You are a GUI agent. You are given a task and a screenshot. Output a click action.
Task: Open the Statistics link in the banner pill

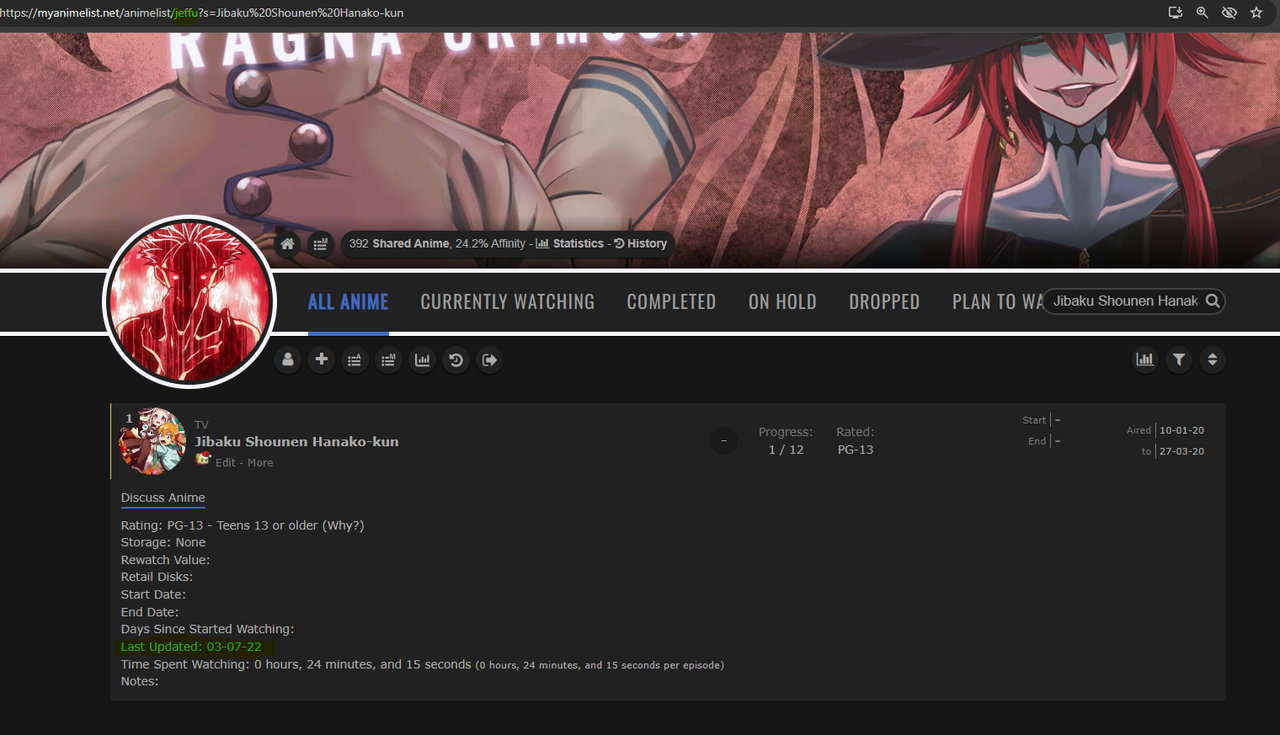click(570, 244)
